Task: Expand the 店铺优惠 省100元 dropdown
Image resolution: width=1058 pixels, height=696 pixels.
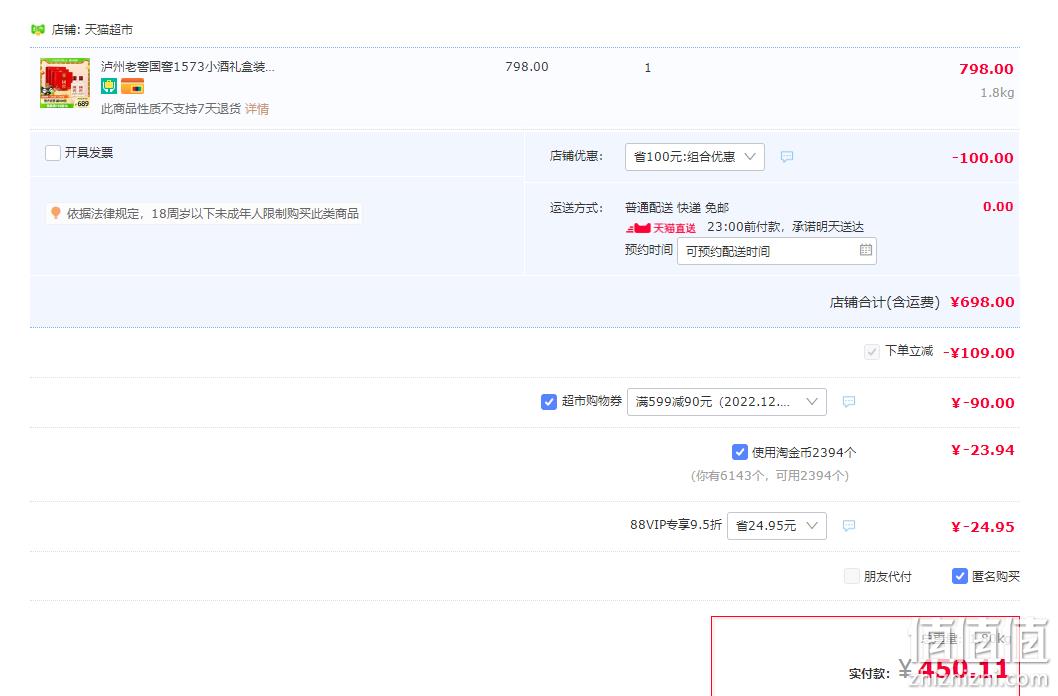Action: point(694,156)
